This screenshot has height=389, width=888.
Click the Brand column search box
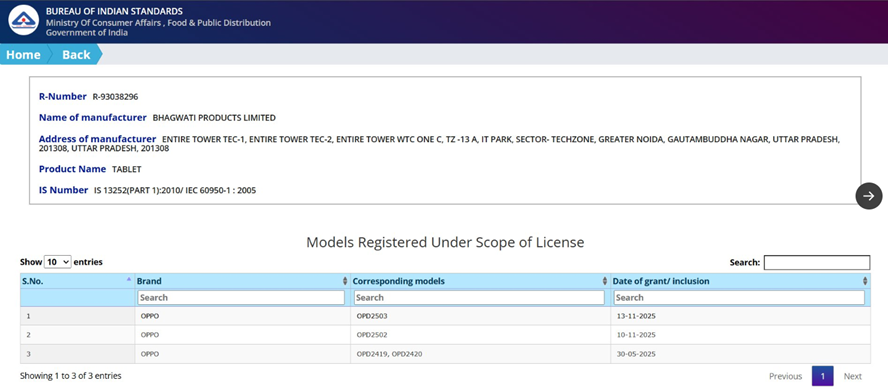[241, 297]
